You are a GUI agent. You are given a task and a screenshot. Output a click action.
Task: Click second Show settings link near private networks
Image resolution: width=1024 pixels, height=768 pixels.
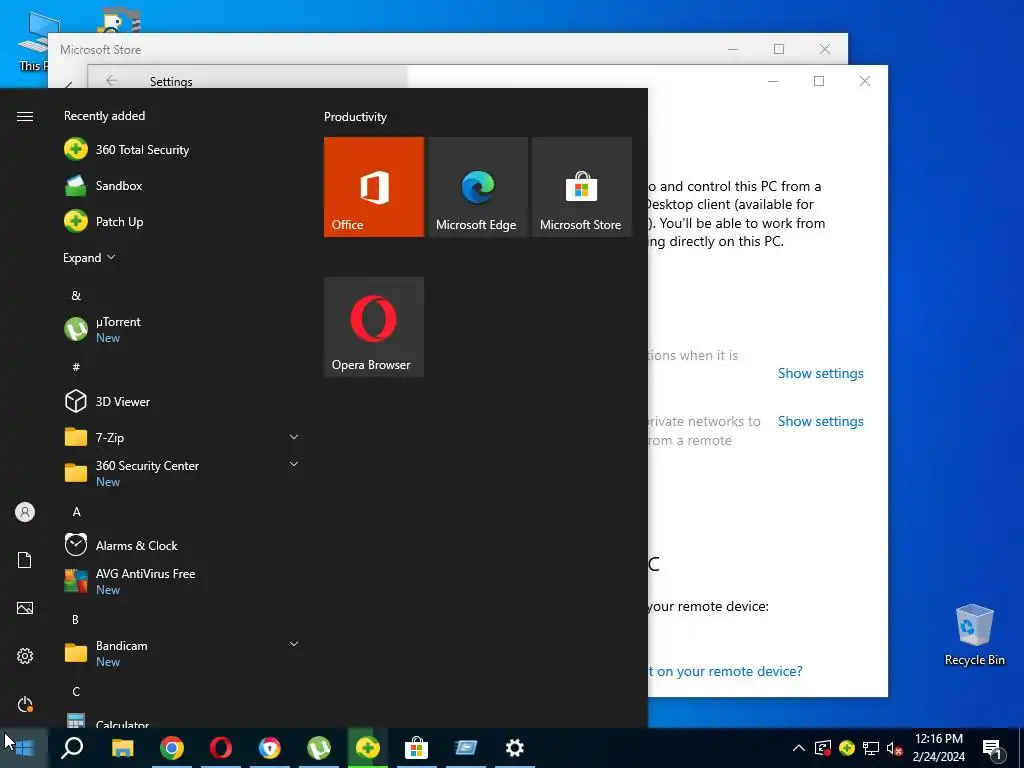(820, 421)
